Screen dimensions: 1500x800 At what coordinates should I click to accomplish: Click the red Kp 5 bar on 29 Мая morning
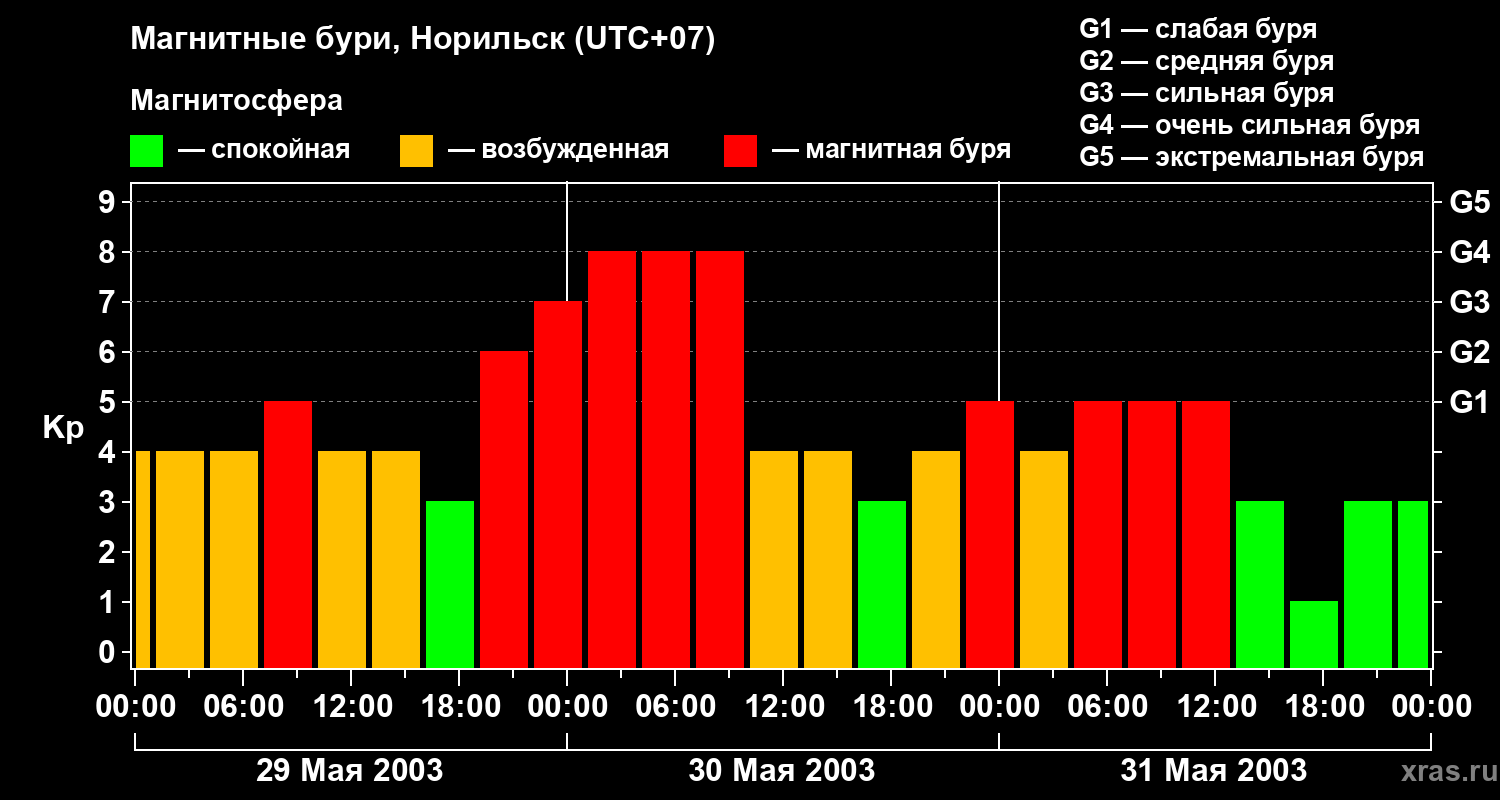click(288, 534)
